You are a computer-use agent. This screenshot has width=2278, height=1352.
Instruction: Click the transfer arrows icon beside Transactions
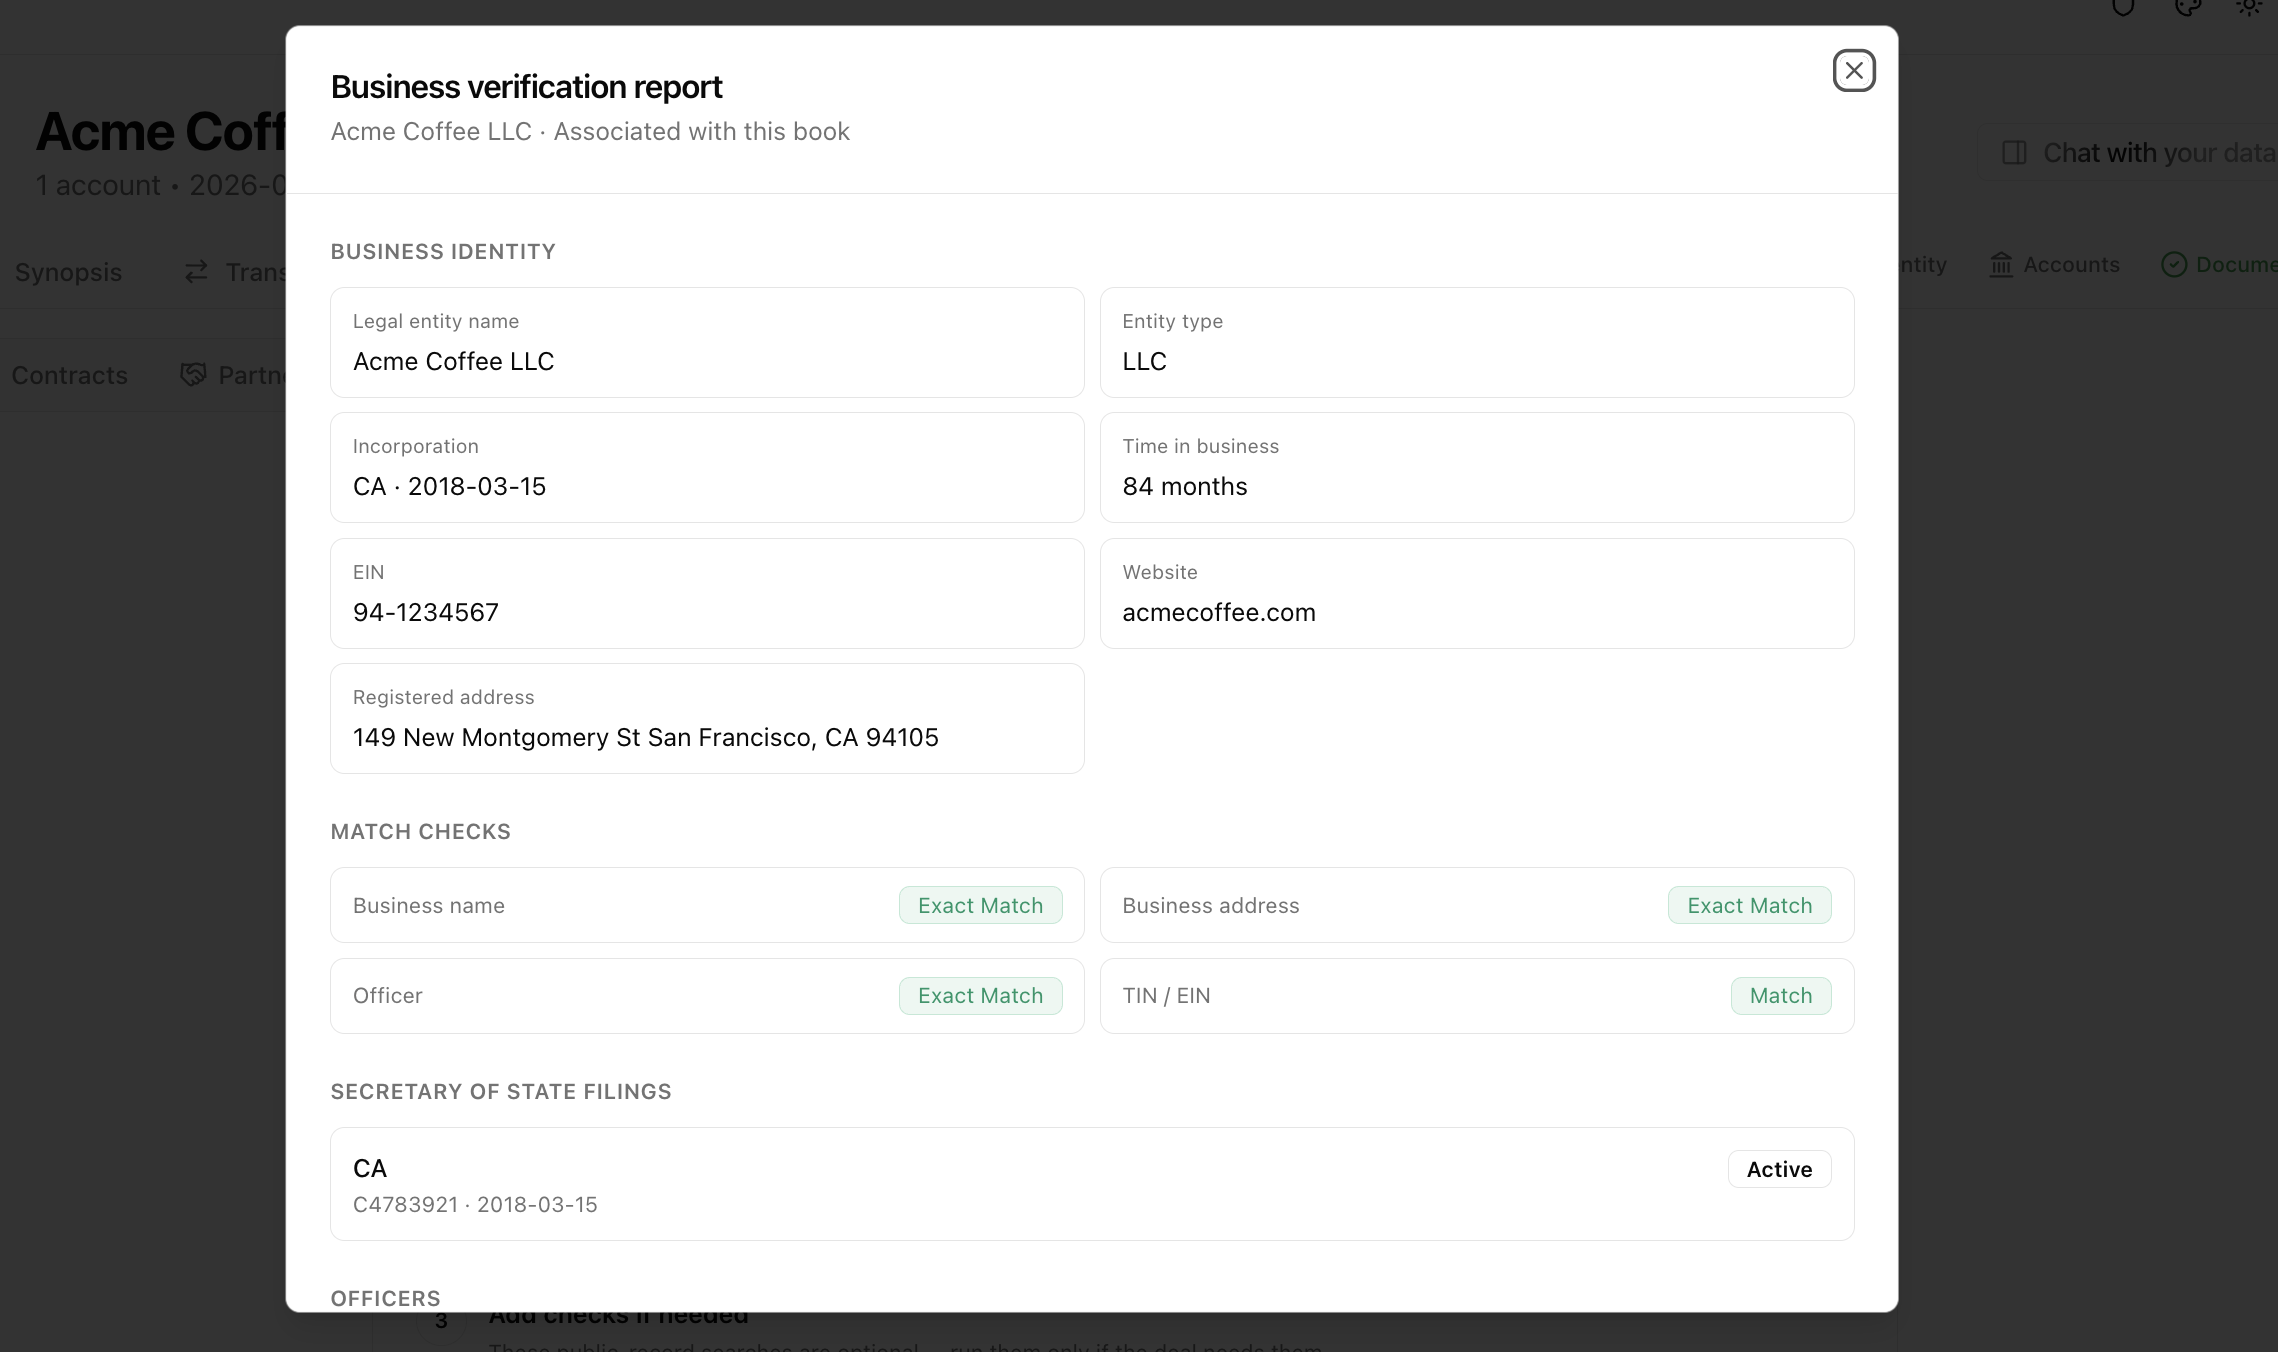[196, 272]
